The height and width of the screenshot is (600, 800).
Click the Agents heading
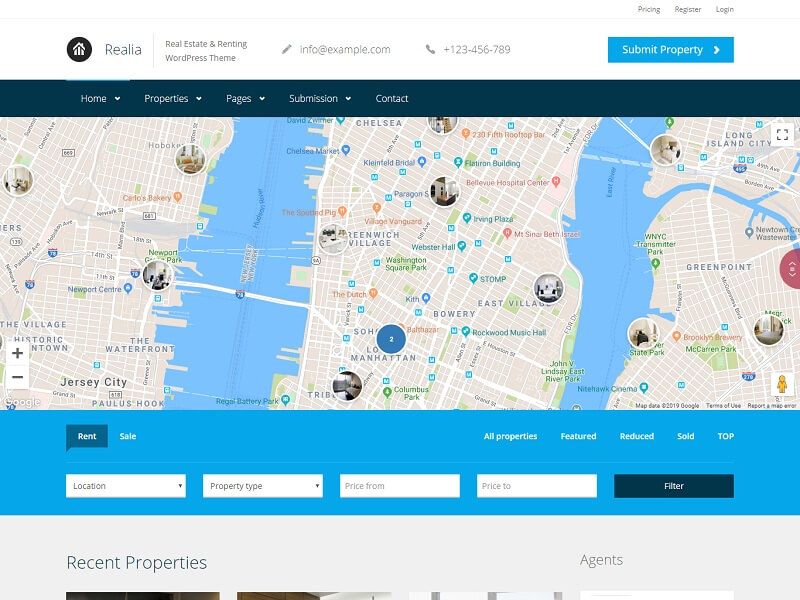tap(601, 560)
